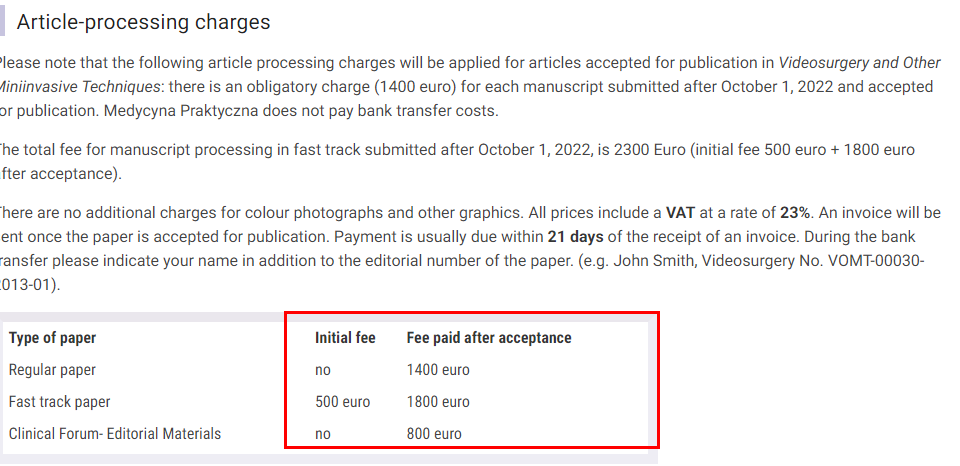960x466 pixels.
Task: Click the Fee paid after acceptance header
Action: (x=489, y=338)
